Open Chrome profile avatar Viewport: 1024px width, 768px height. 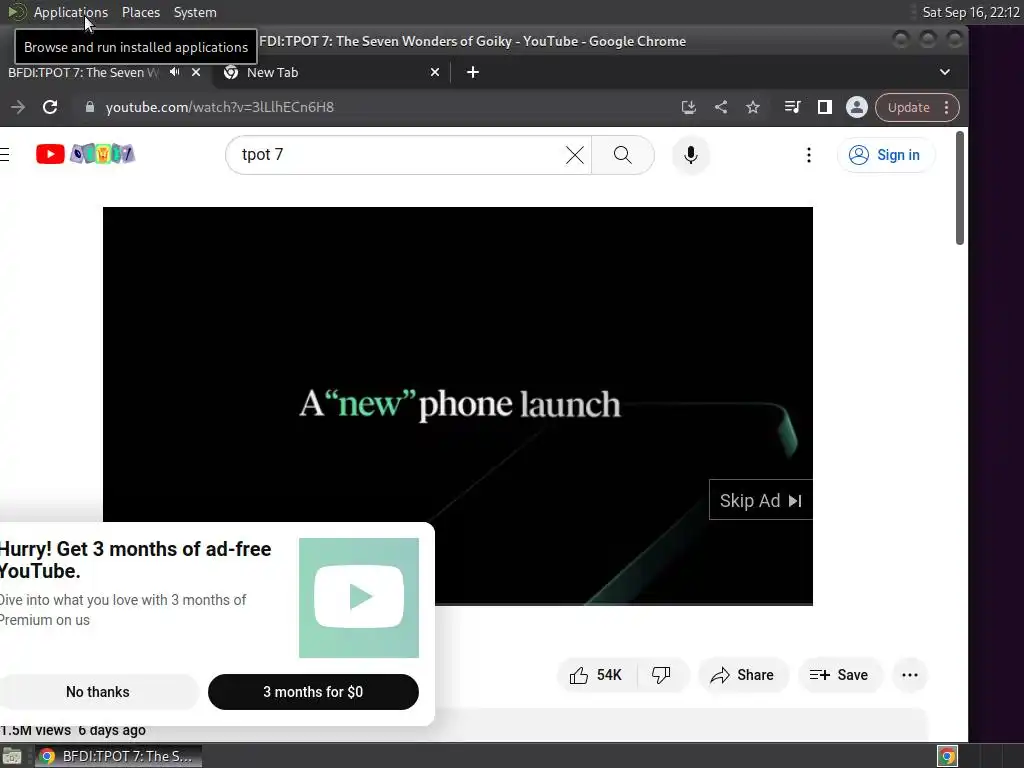click(857, 107)
